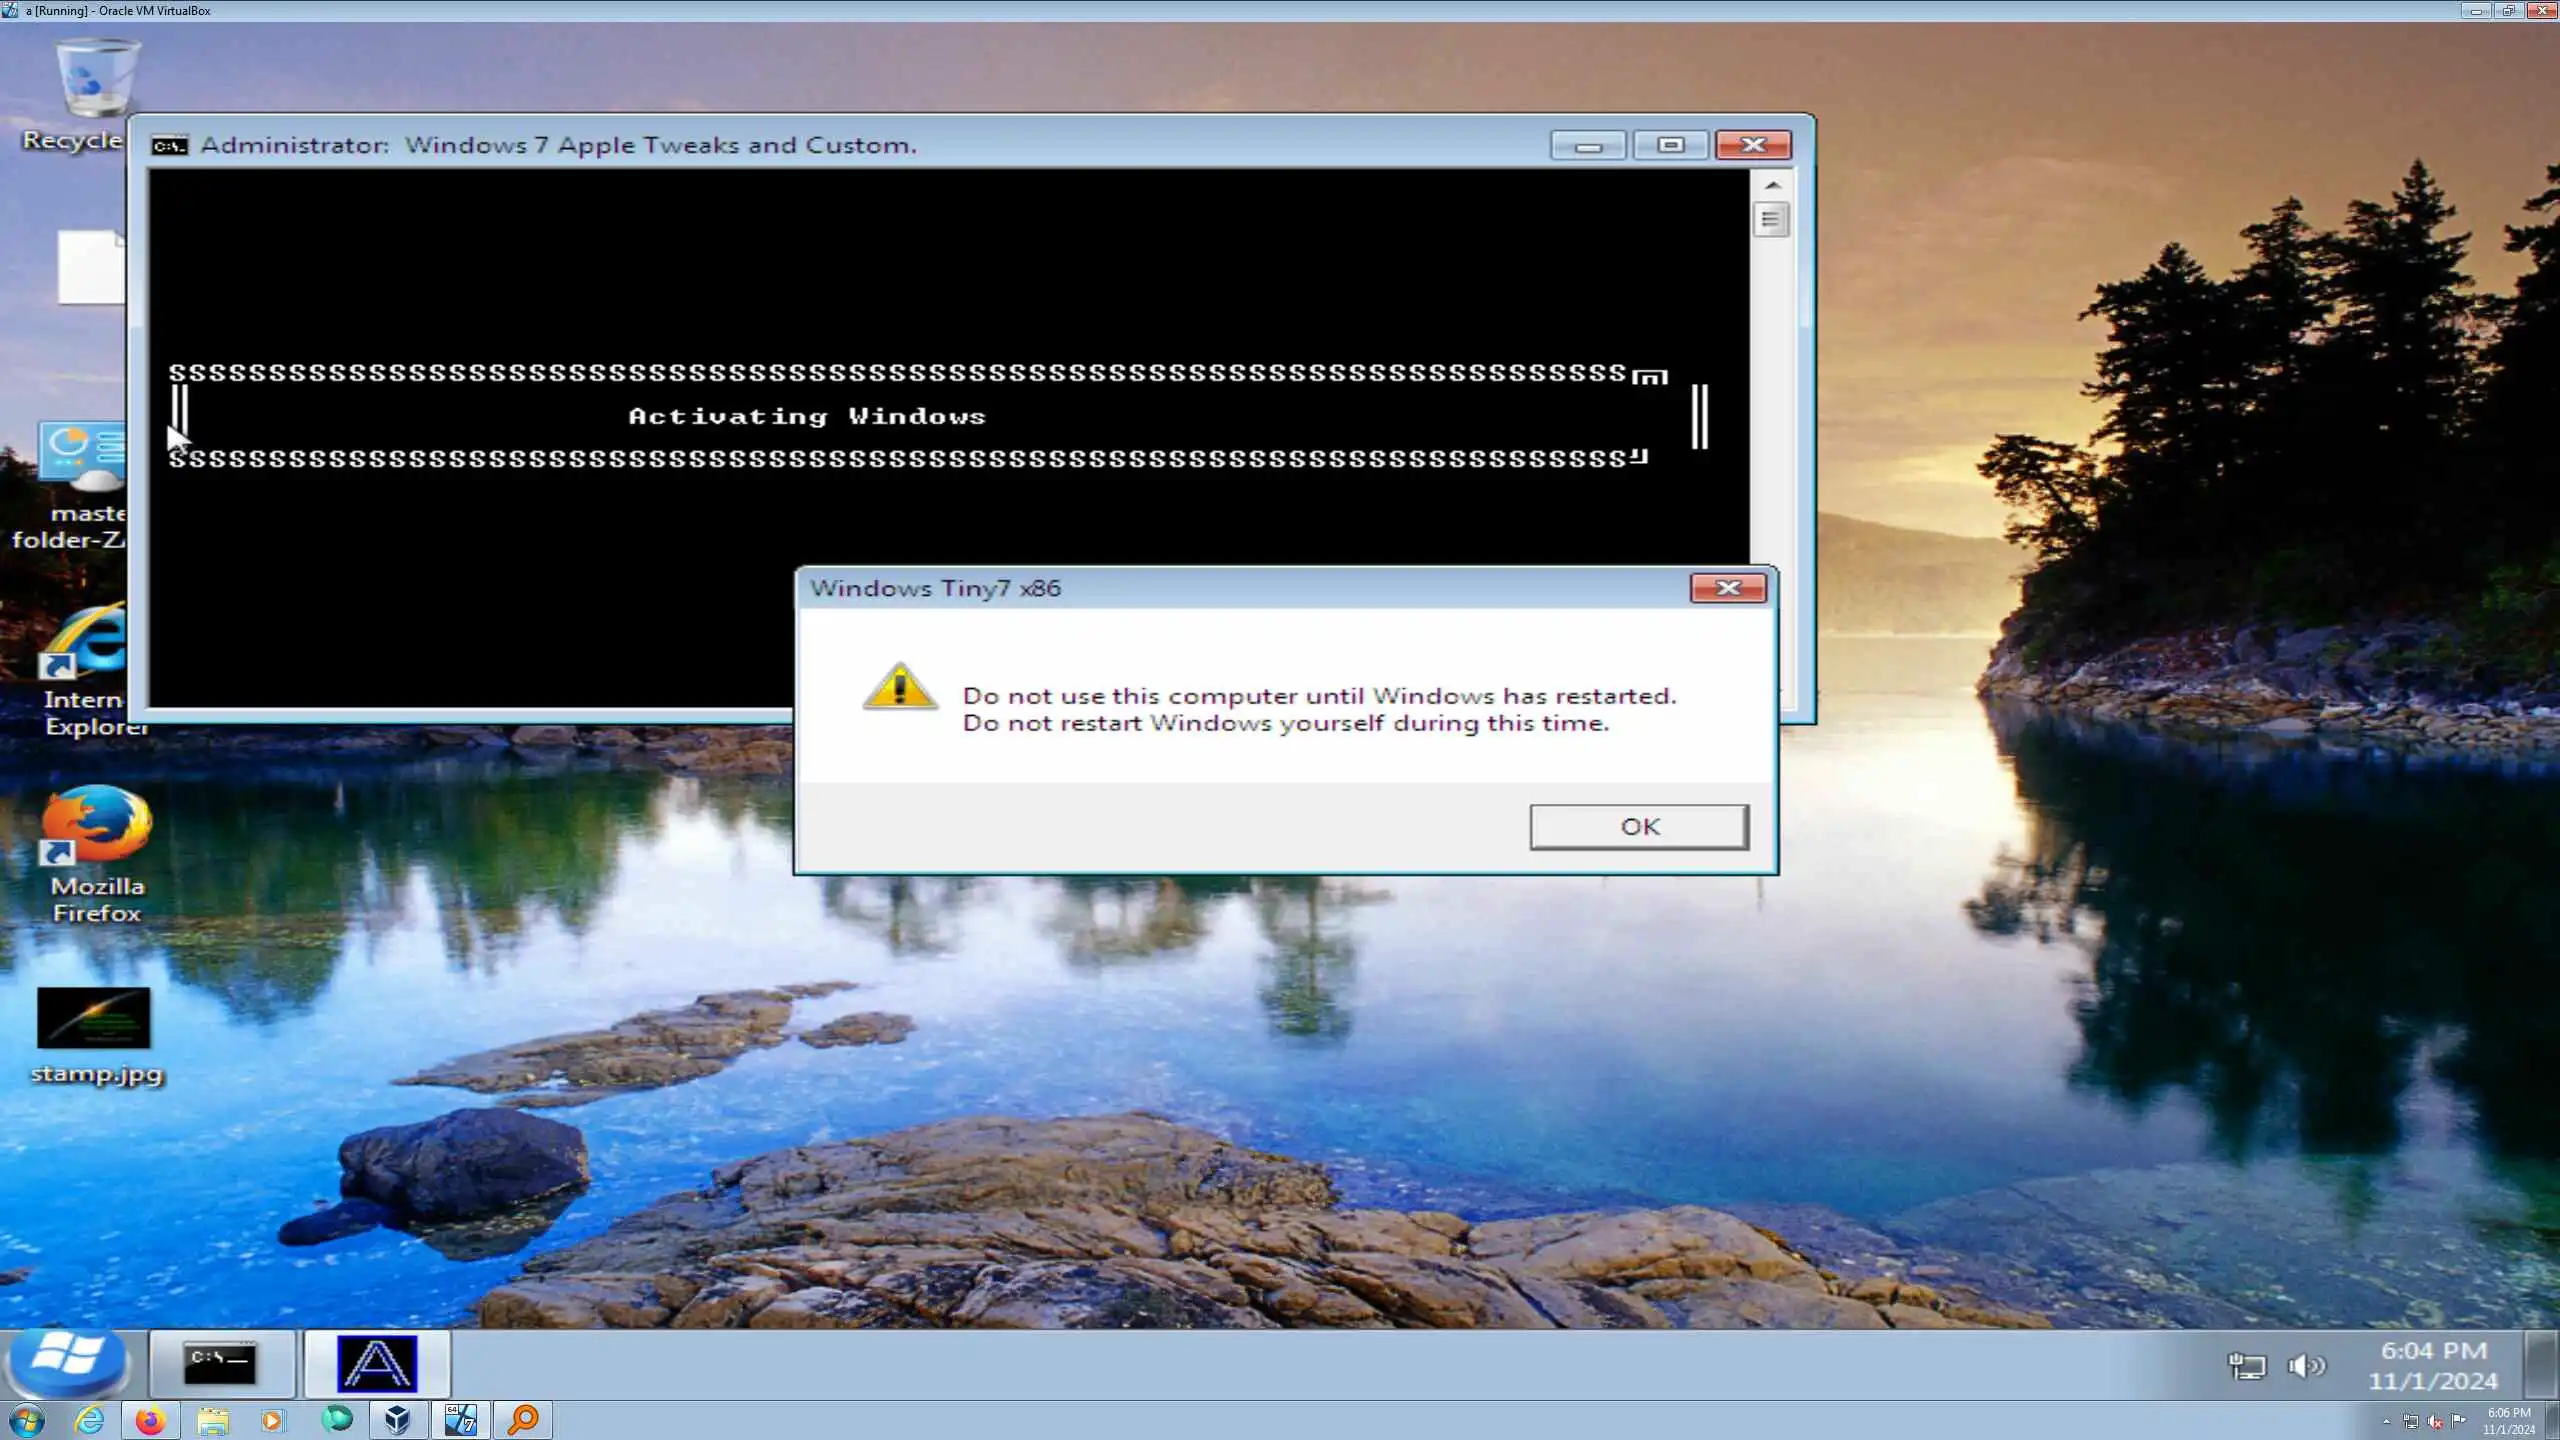Click the console scrollbar thumb
The height and width of the screenshot is (1440, 2560).
1770,220
